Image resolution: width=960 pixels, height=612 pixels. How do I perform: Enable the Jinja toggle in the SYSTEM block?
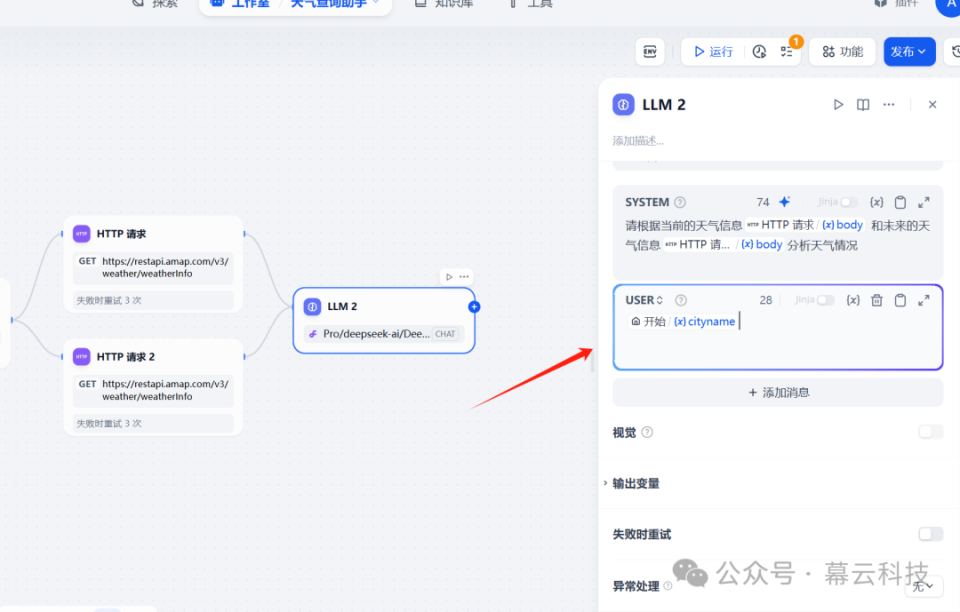tap(847, 202)
